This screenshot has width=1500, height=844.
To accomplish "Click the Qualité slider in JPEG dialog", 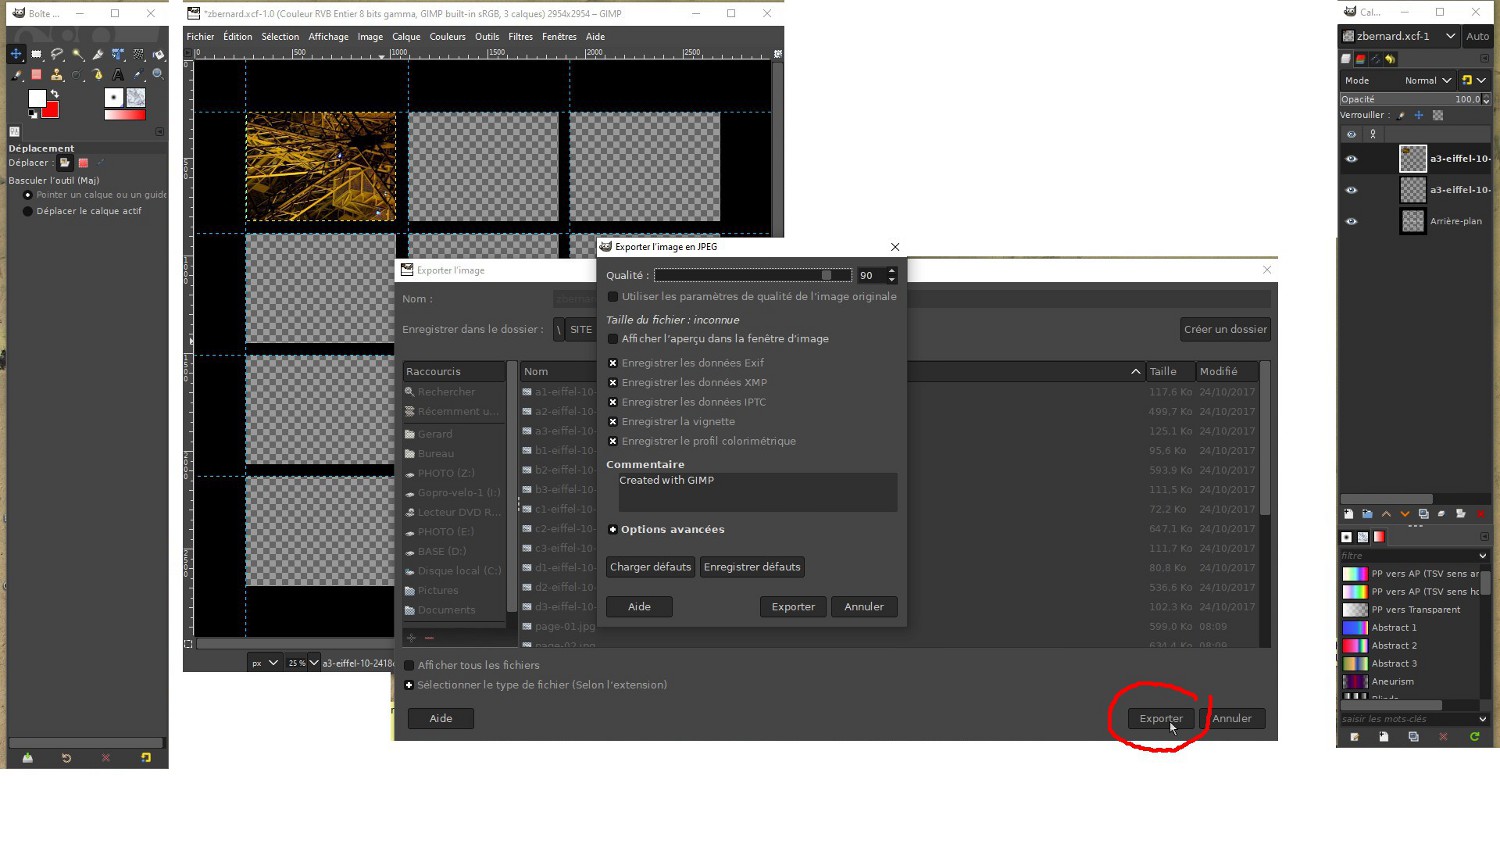I will 752,275.
